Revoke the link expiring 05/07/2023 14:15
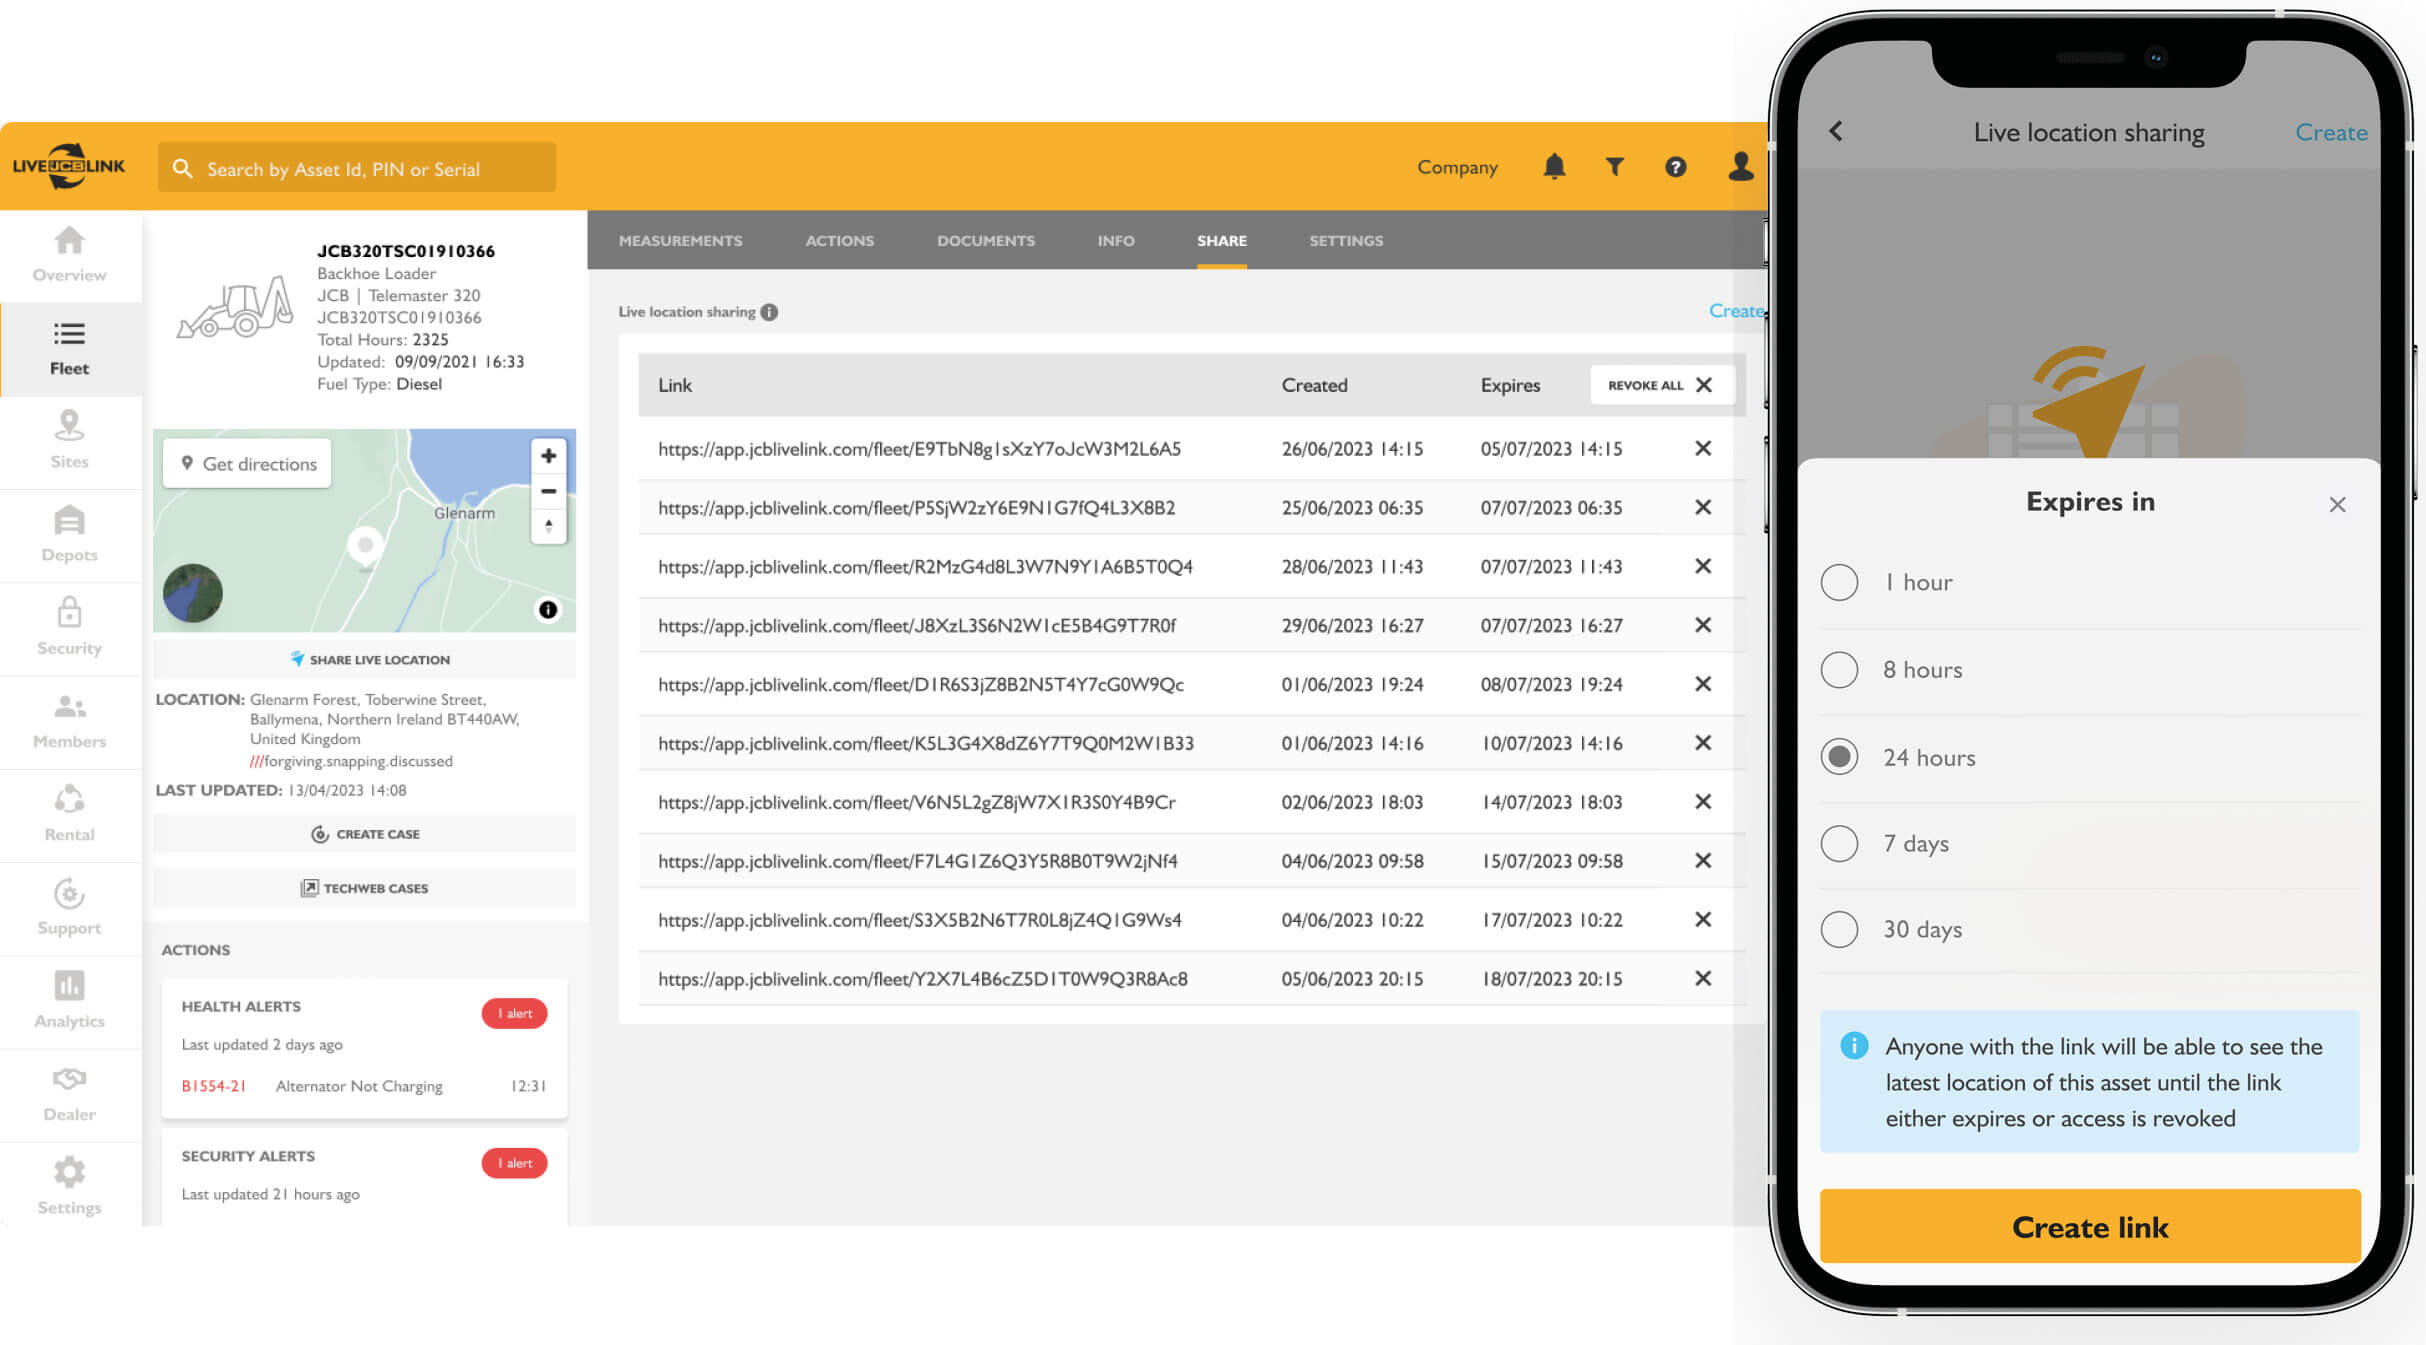 click(x=1703, y=448)
